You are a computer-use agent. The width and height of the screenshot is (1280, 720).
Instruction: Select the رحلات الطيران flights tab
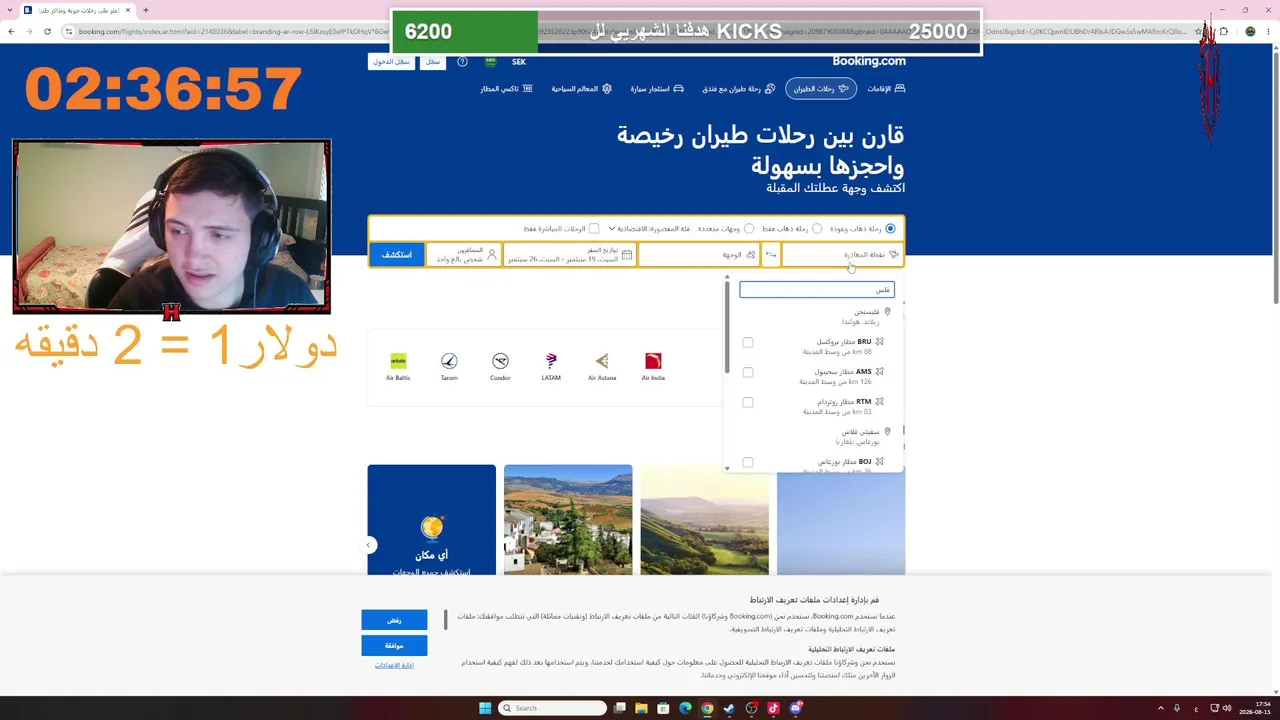(x=821, y=89)
